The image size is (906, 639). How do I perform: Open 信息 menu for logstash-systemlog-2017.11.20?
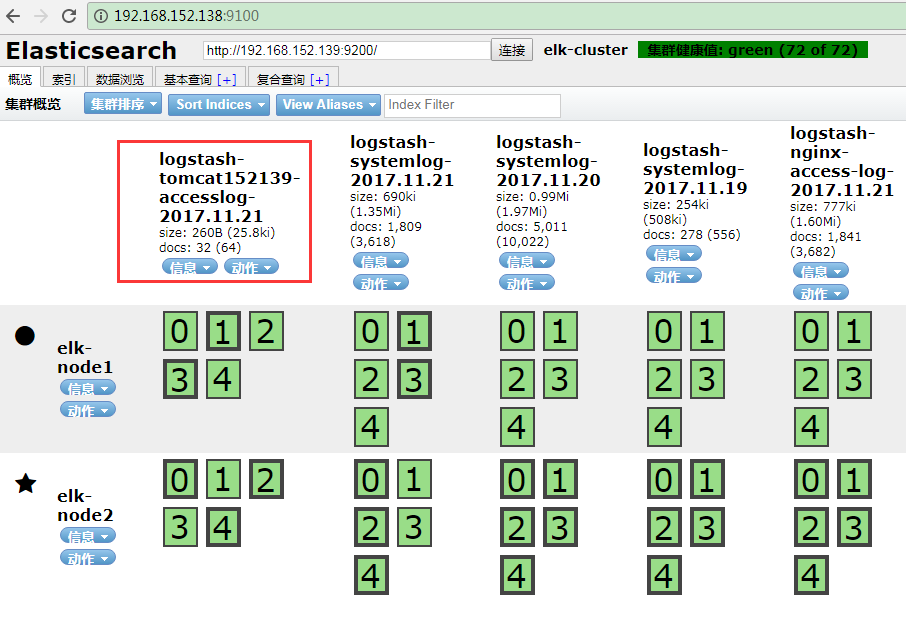(526, 261)
